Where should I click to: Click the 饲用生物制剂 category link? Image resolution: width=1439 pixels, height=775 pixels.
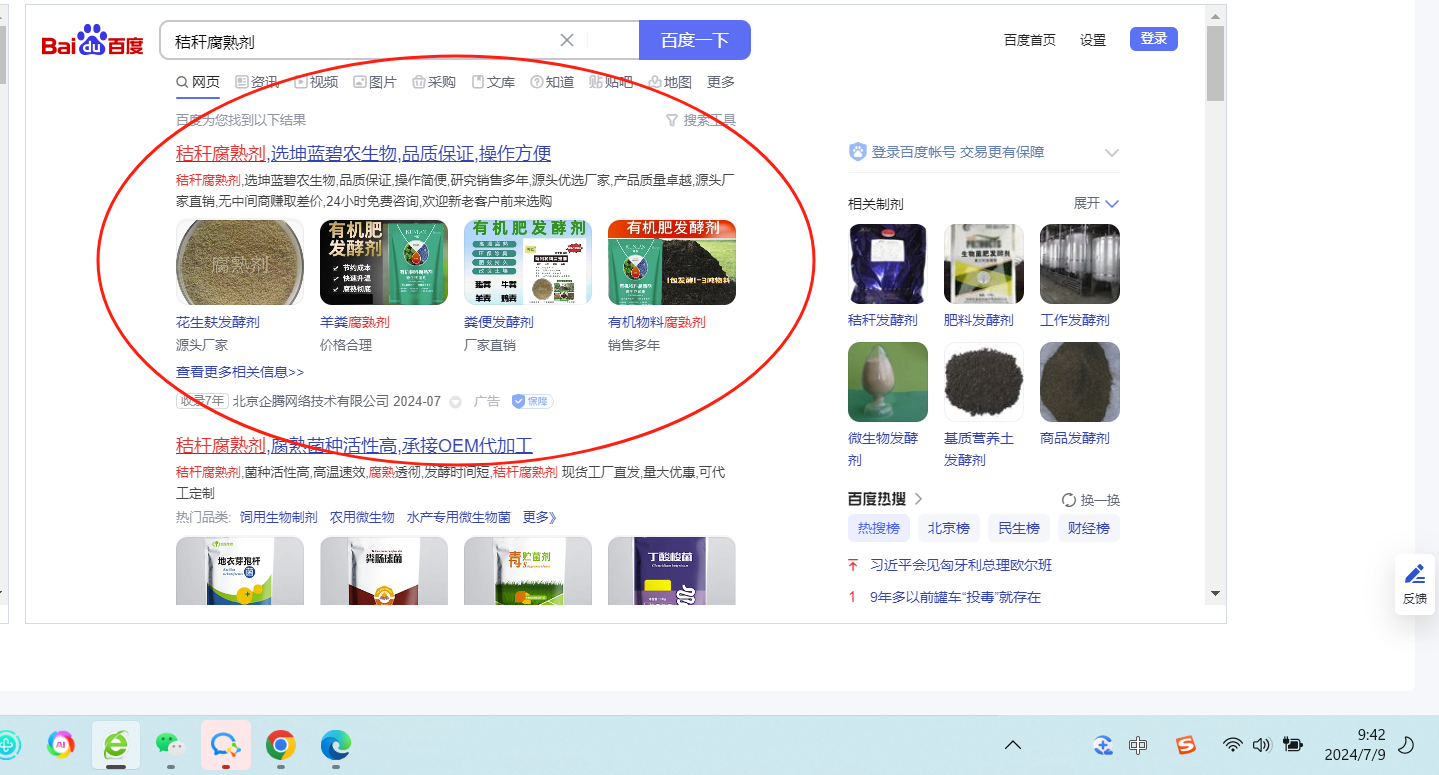click(x=279, y=517)
